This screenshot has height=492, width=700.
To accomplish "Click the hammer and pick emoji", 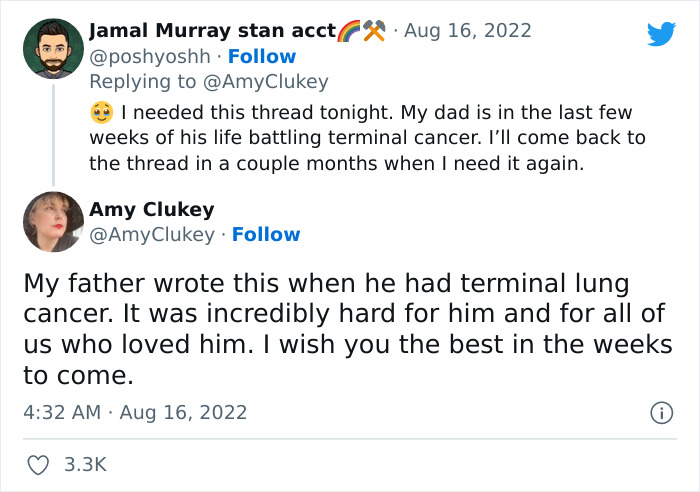I will click(374, 32).
